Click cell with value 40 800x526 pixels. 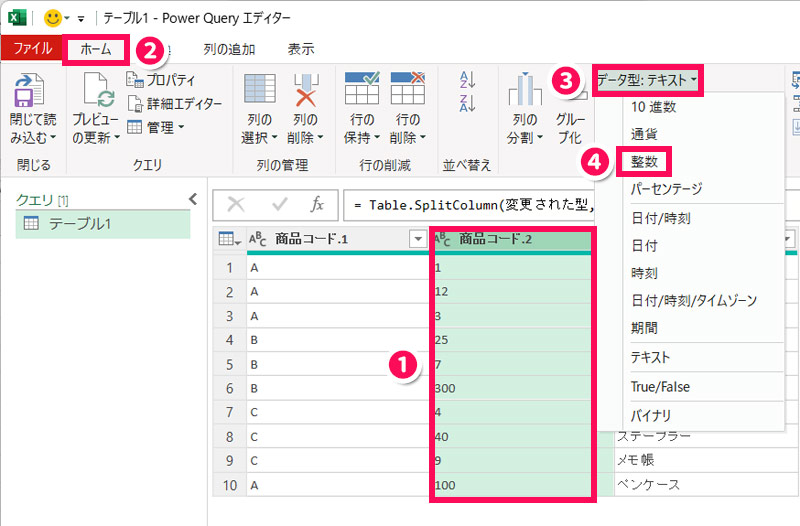pos(512,437)
